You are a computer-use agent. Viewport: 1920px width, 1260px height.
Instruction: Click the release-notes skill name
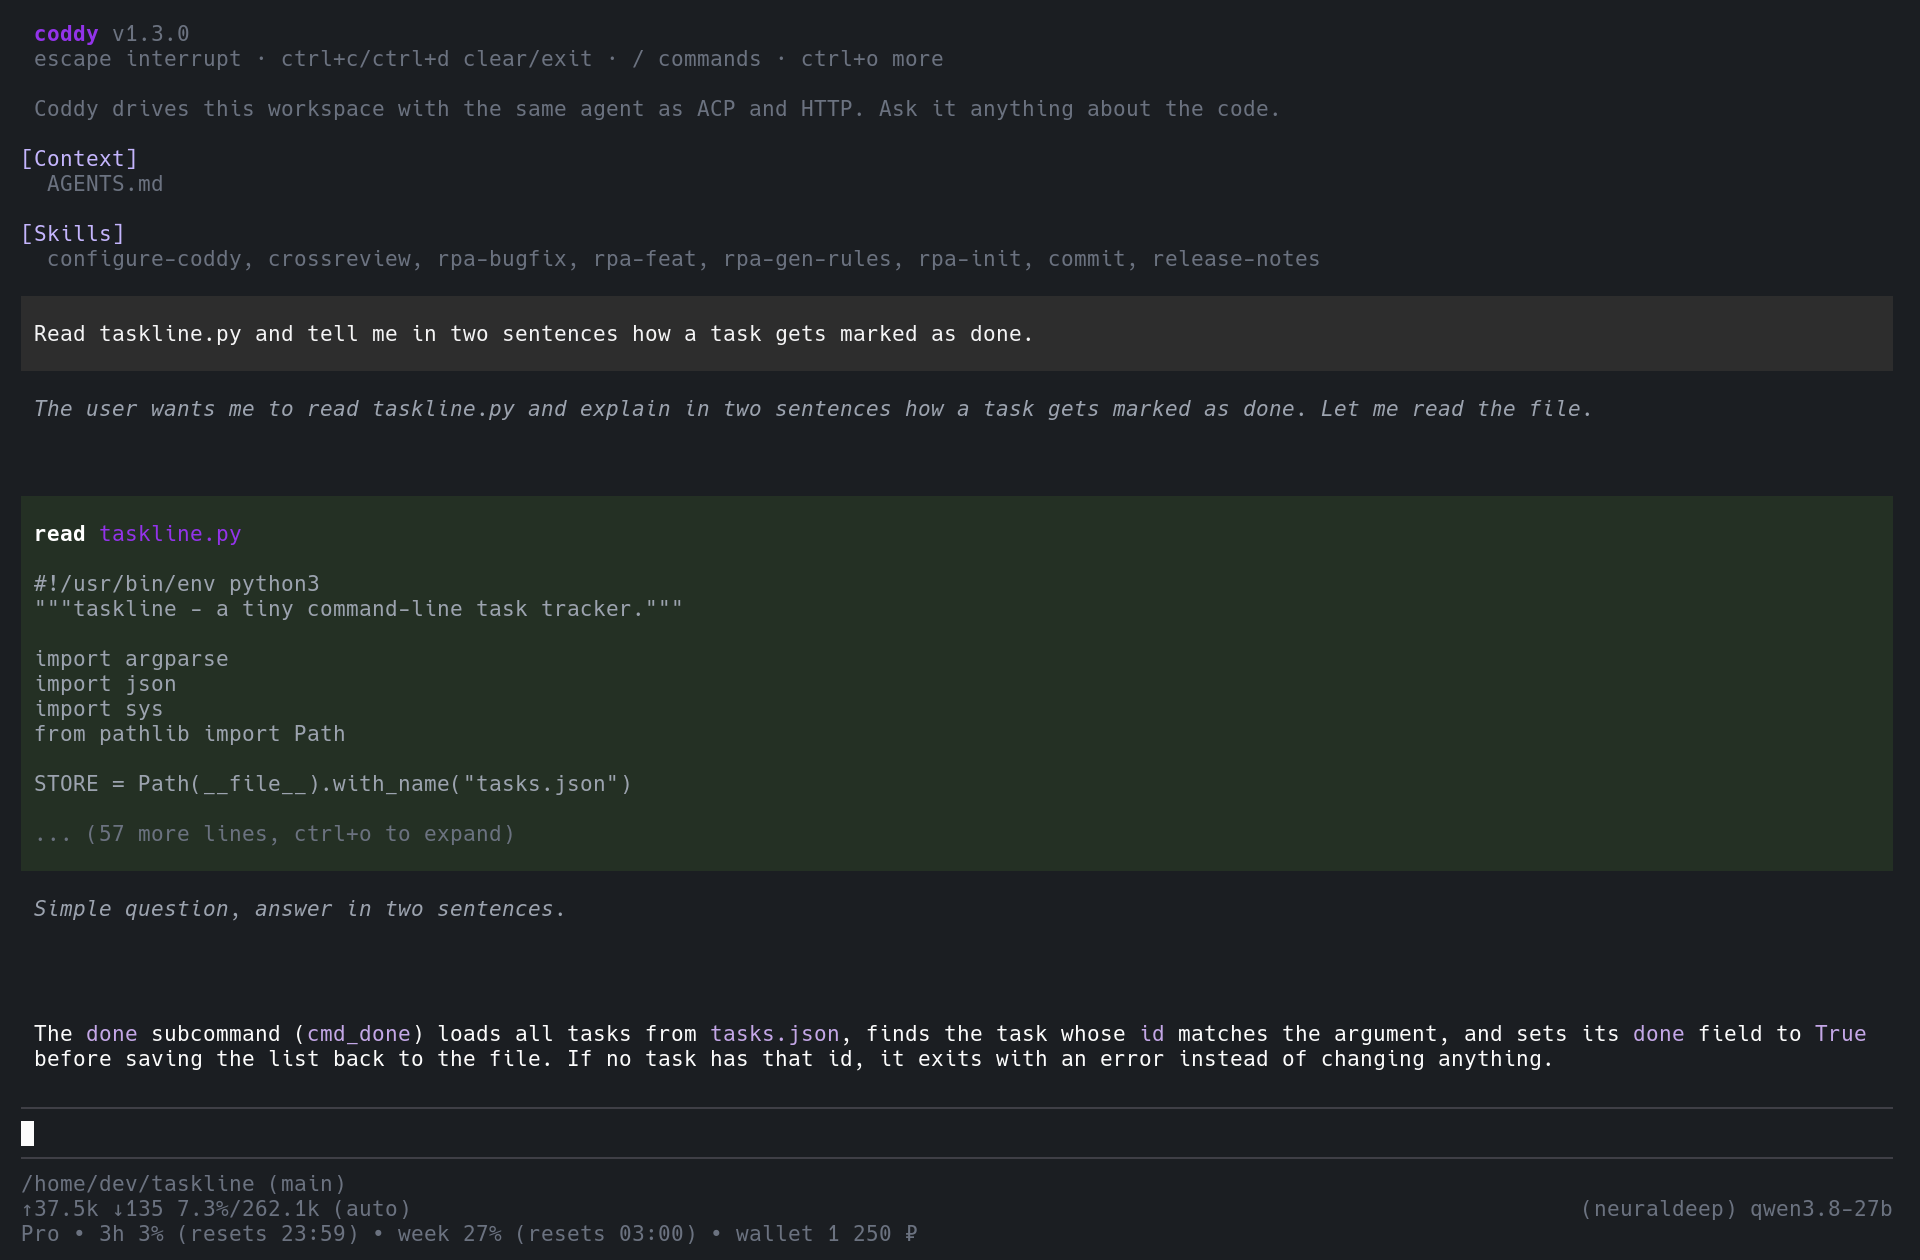(x=1236, y=259)
